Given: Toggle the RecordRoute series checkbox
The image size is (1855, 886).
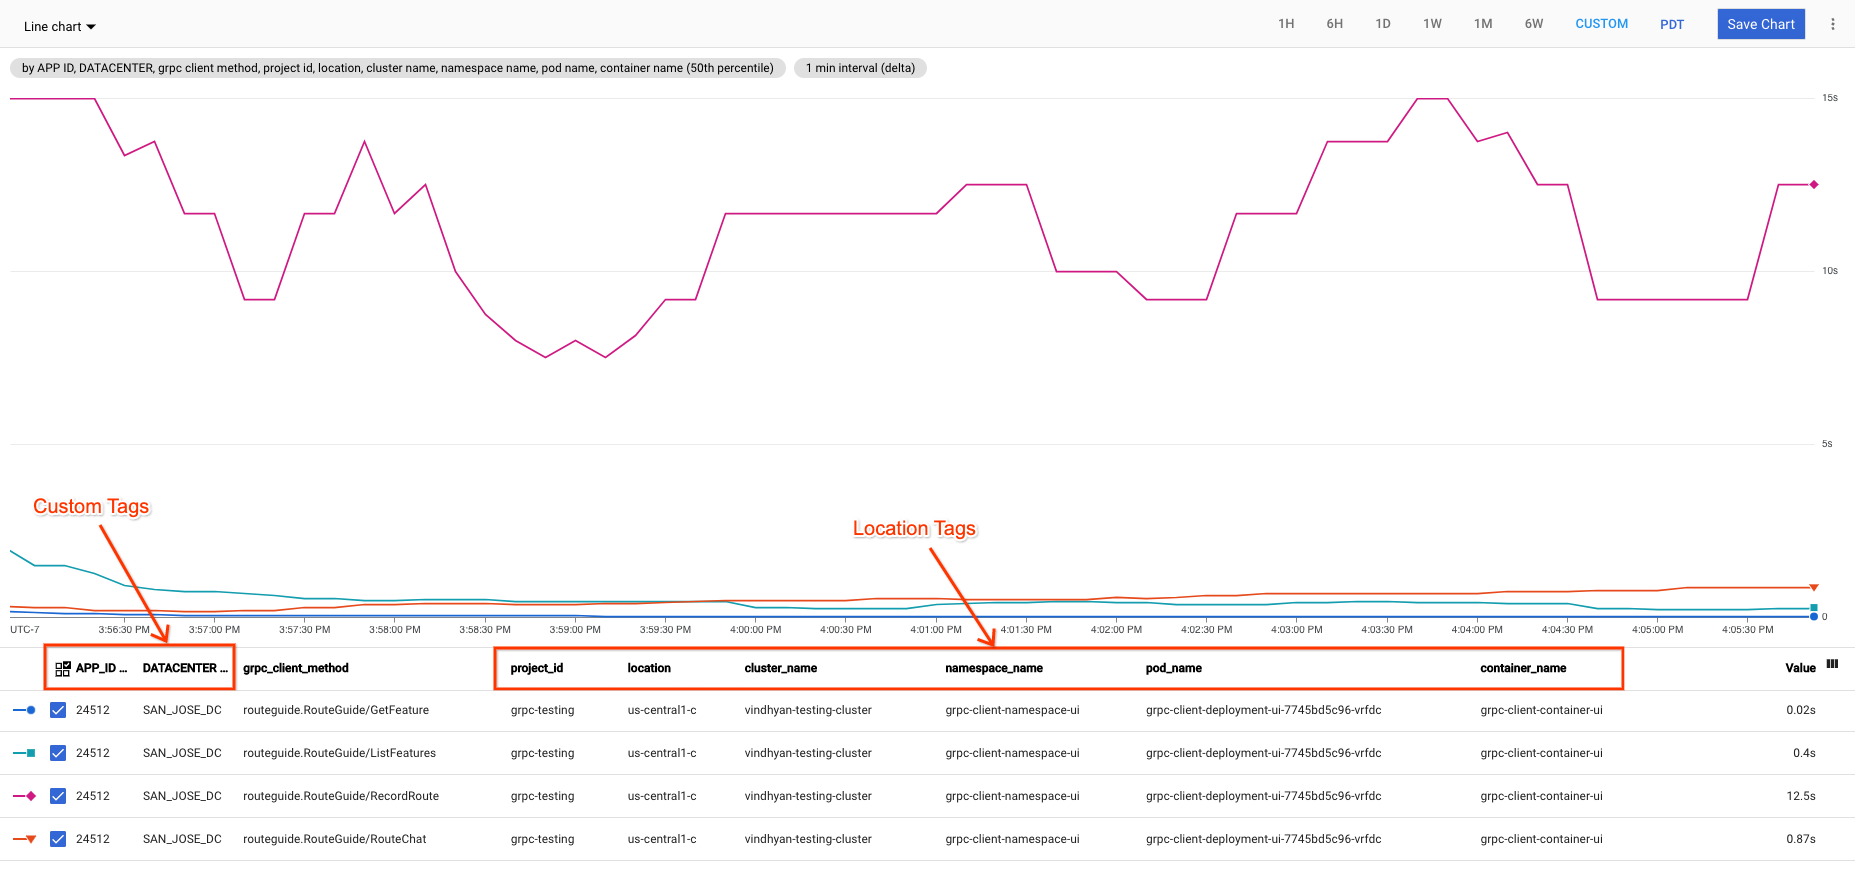Looking at the screenshot, I should 58,796.
